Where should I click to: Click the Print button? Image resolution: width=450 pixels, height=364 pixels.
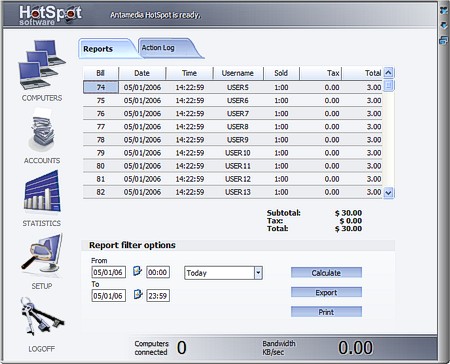(326, 312)
